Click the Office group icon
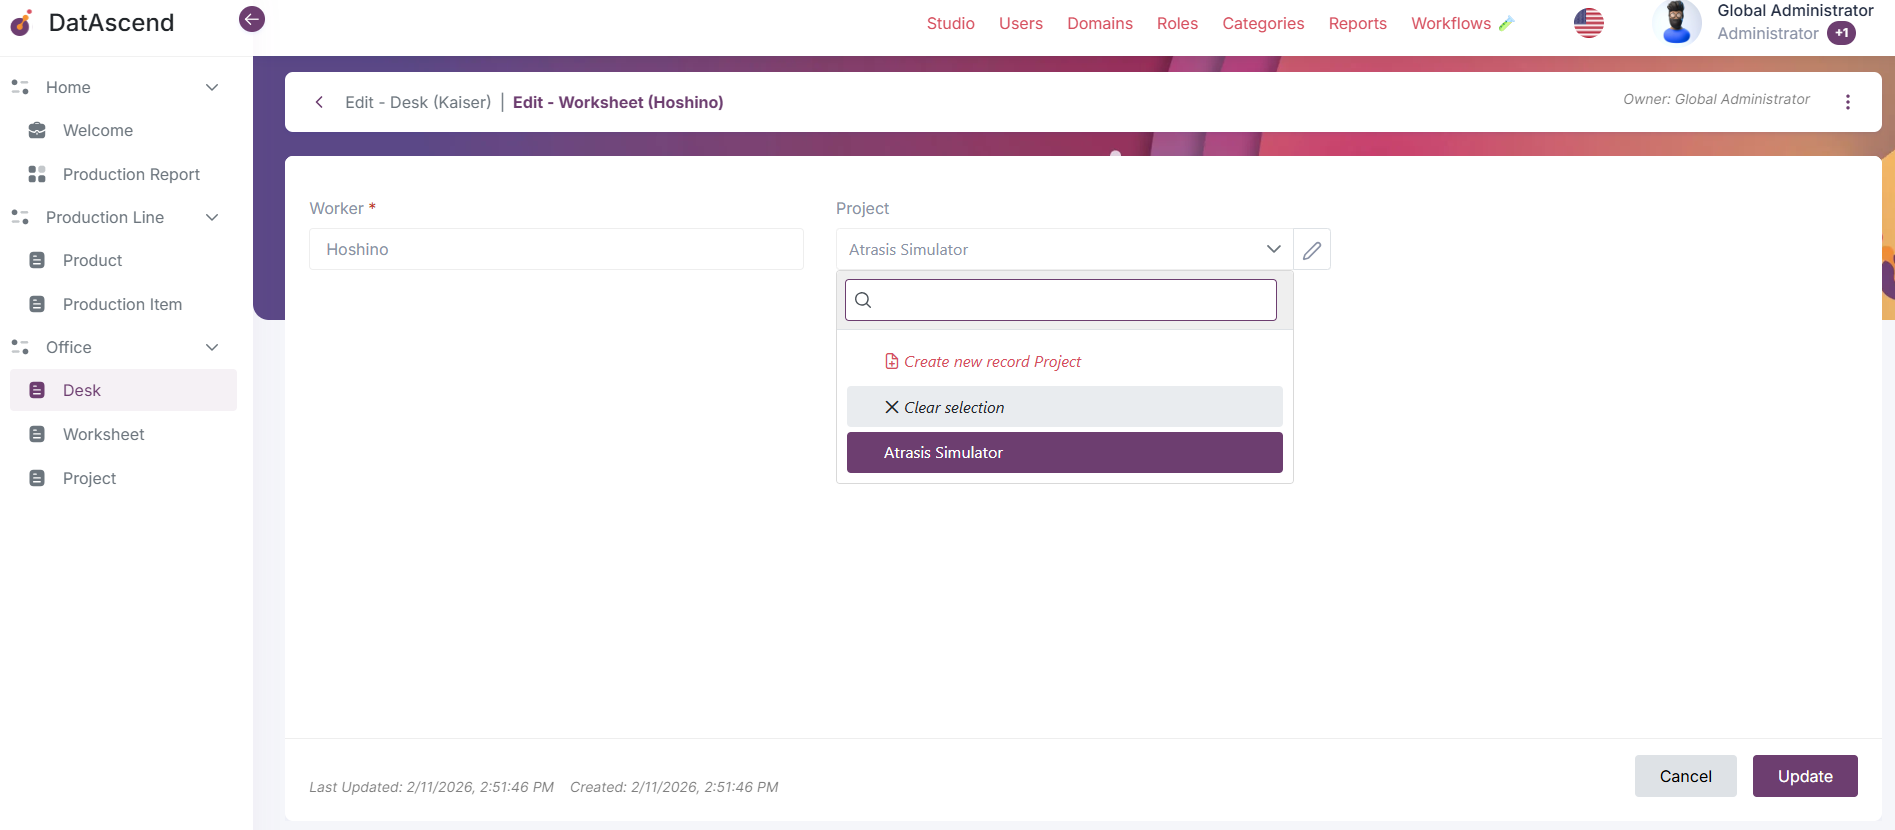 (x=20, y=347)
